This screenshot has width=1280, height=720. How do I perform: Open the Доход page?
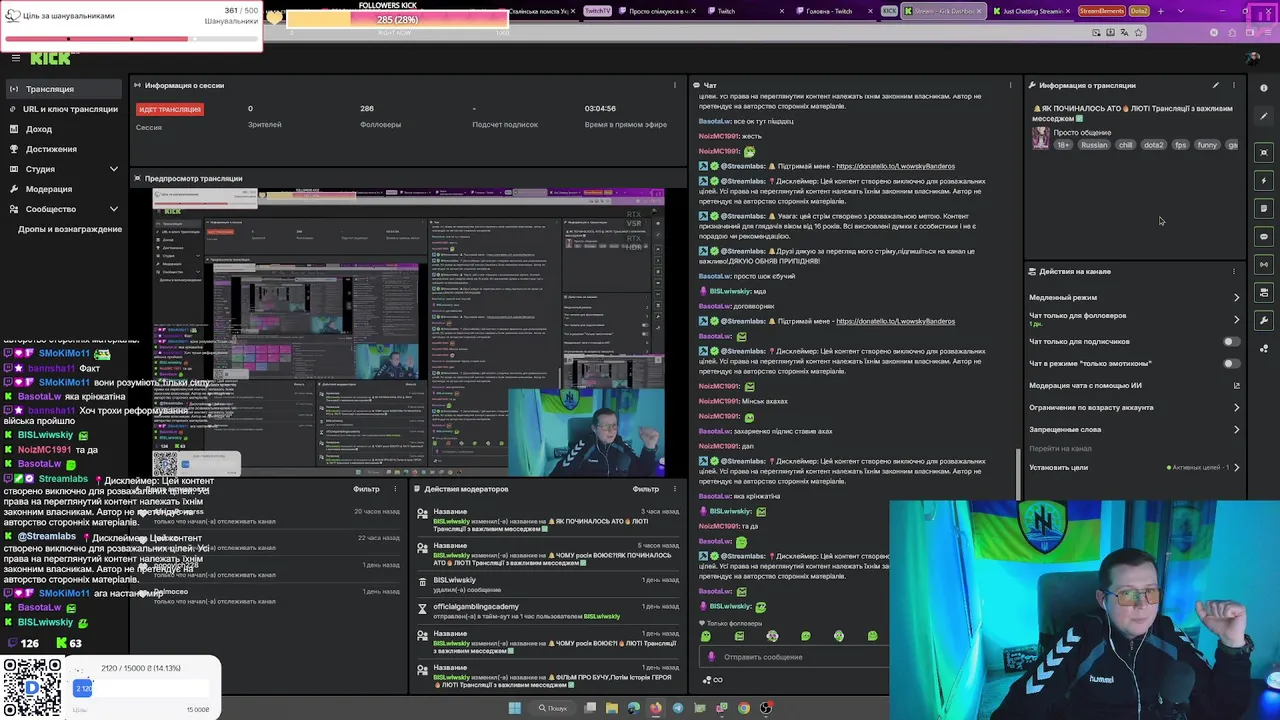coord(39,129)
